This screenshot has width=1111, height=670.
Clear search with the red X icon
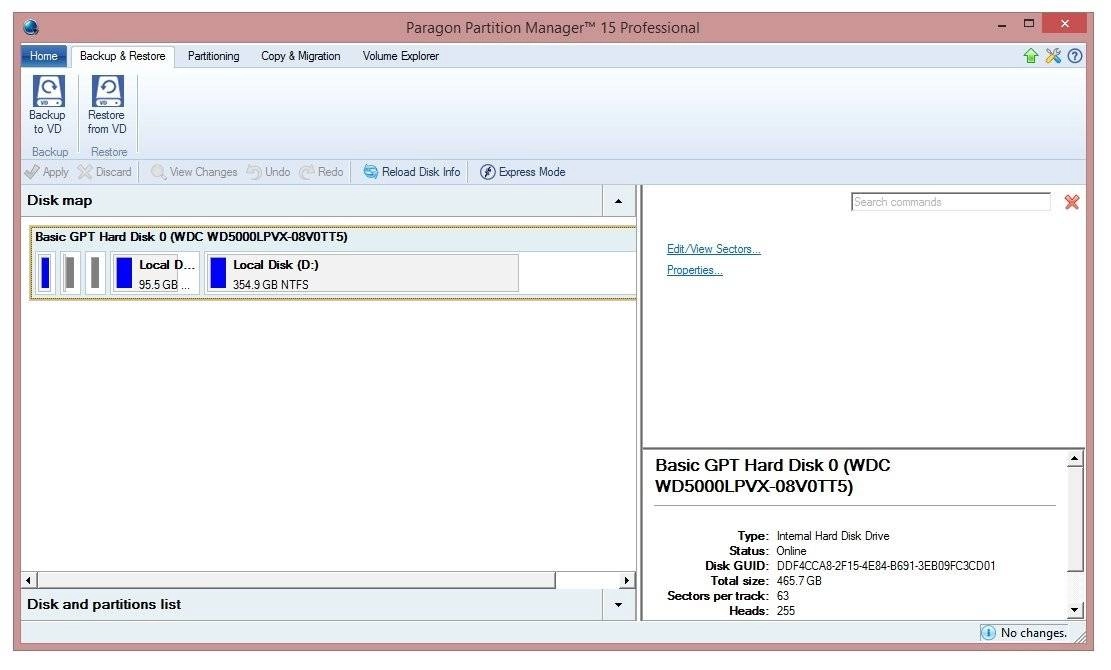click(x=1072, y=203)
